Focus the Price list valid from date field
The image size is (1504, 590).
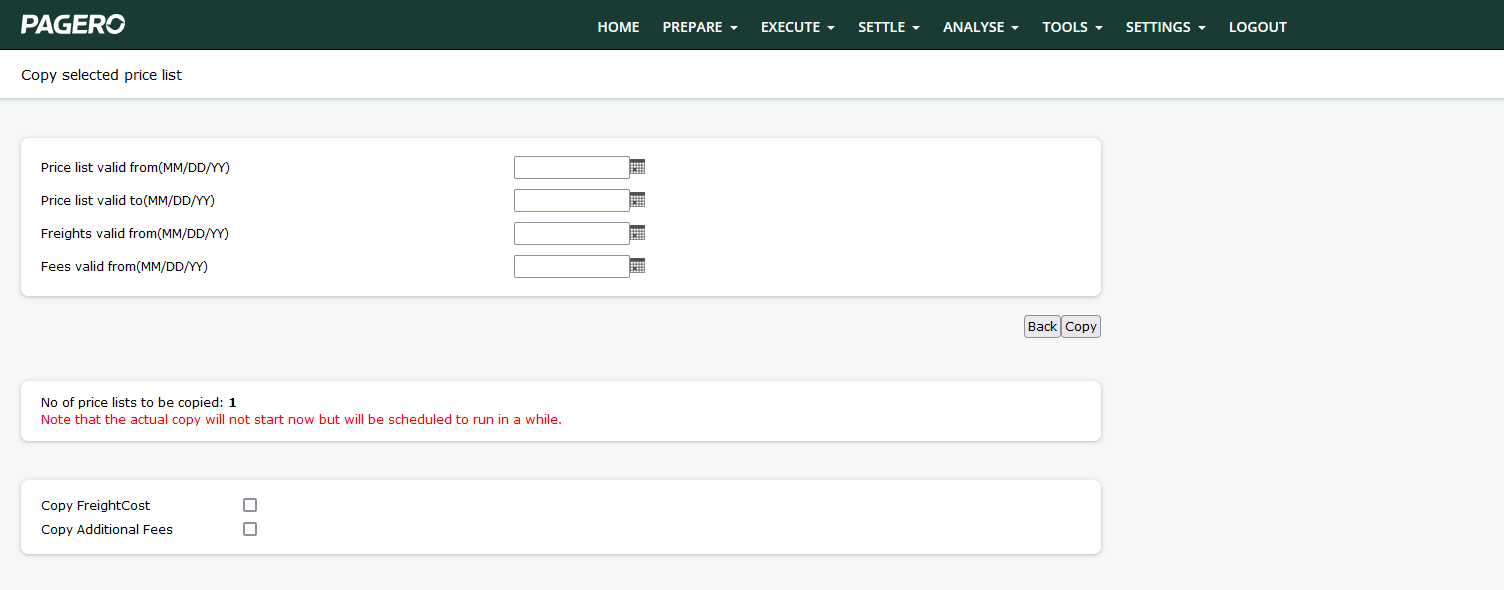click(x=571, y=167)
